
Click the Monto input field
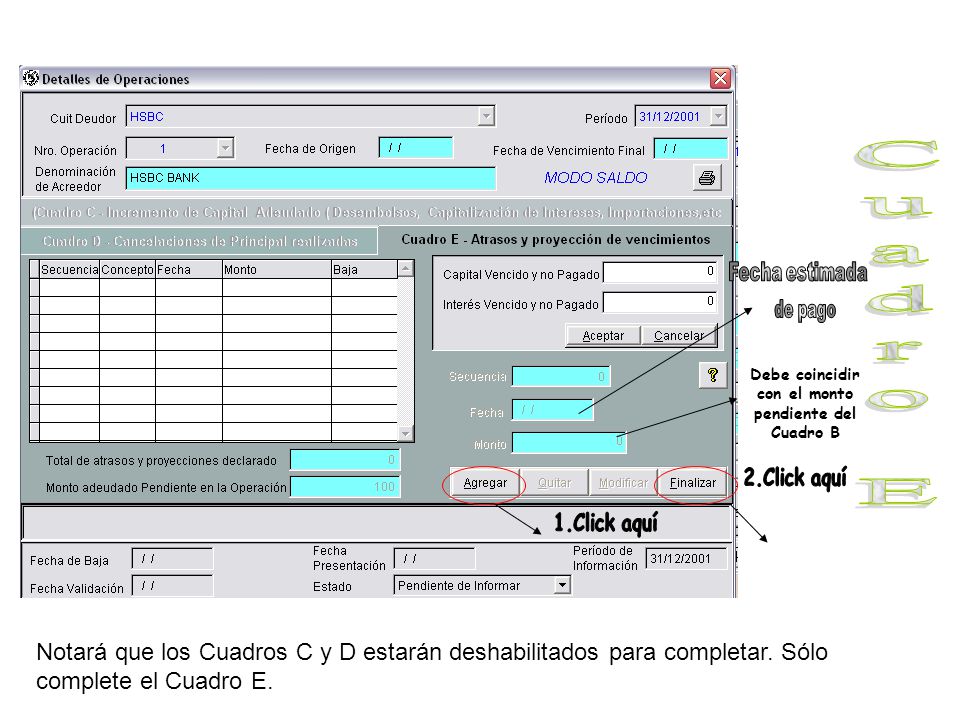(x=569, y=443)
